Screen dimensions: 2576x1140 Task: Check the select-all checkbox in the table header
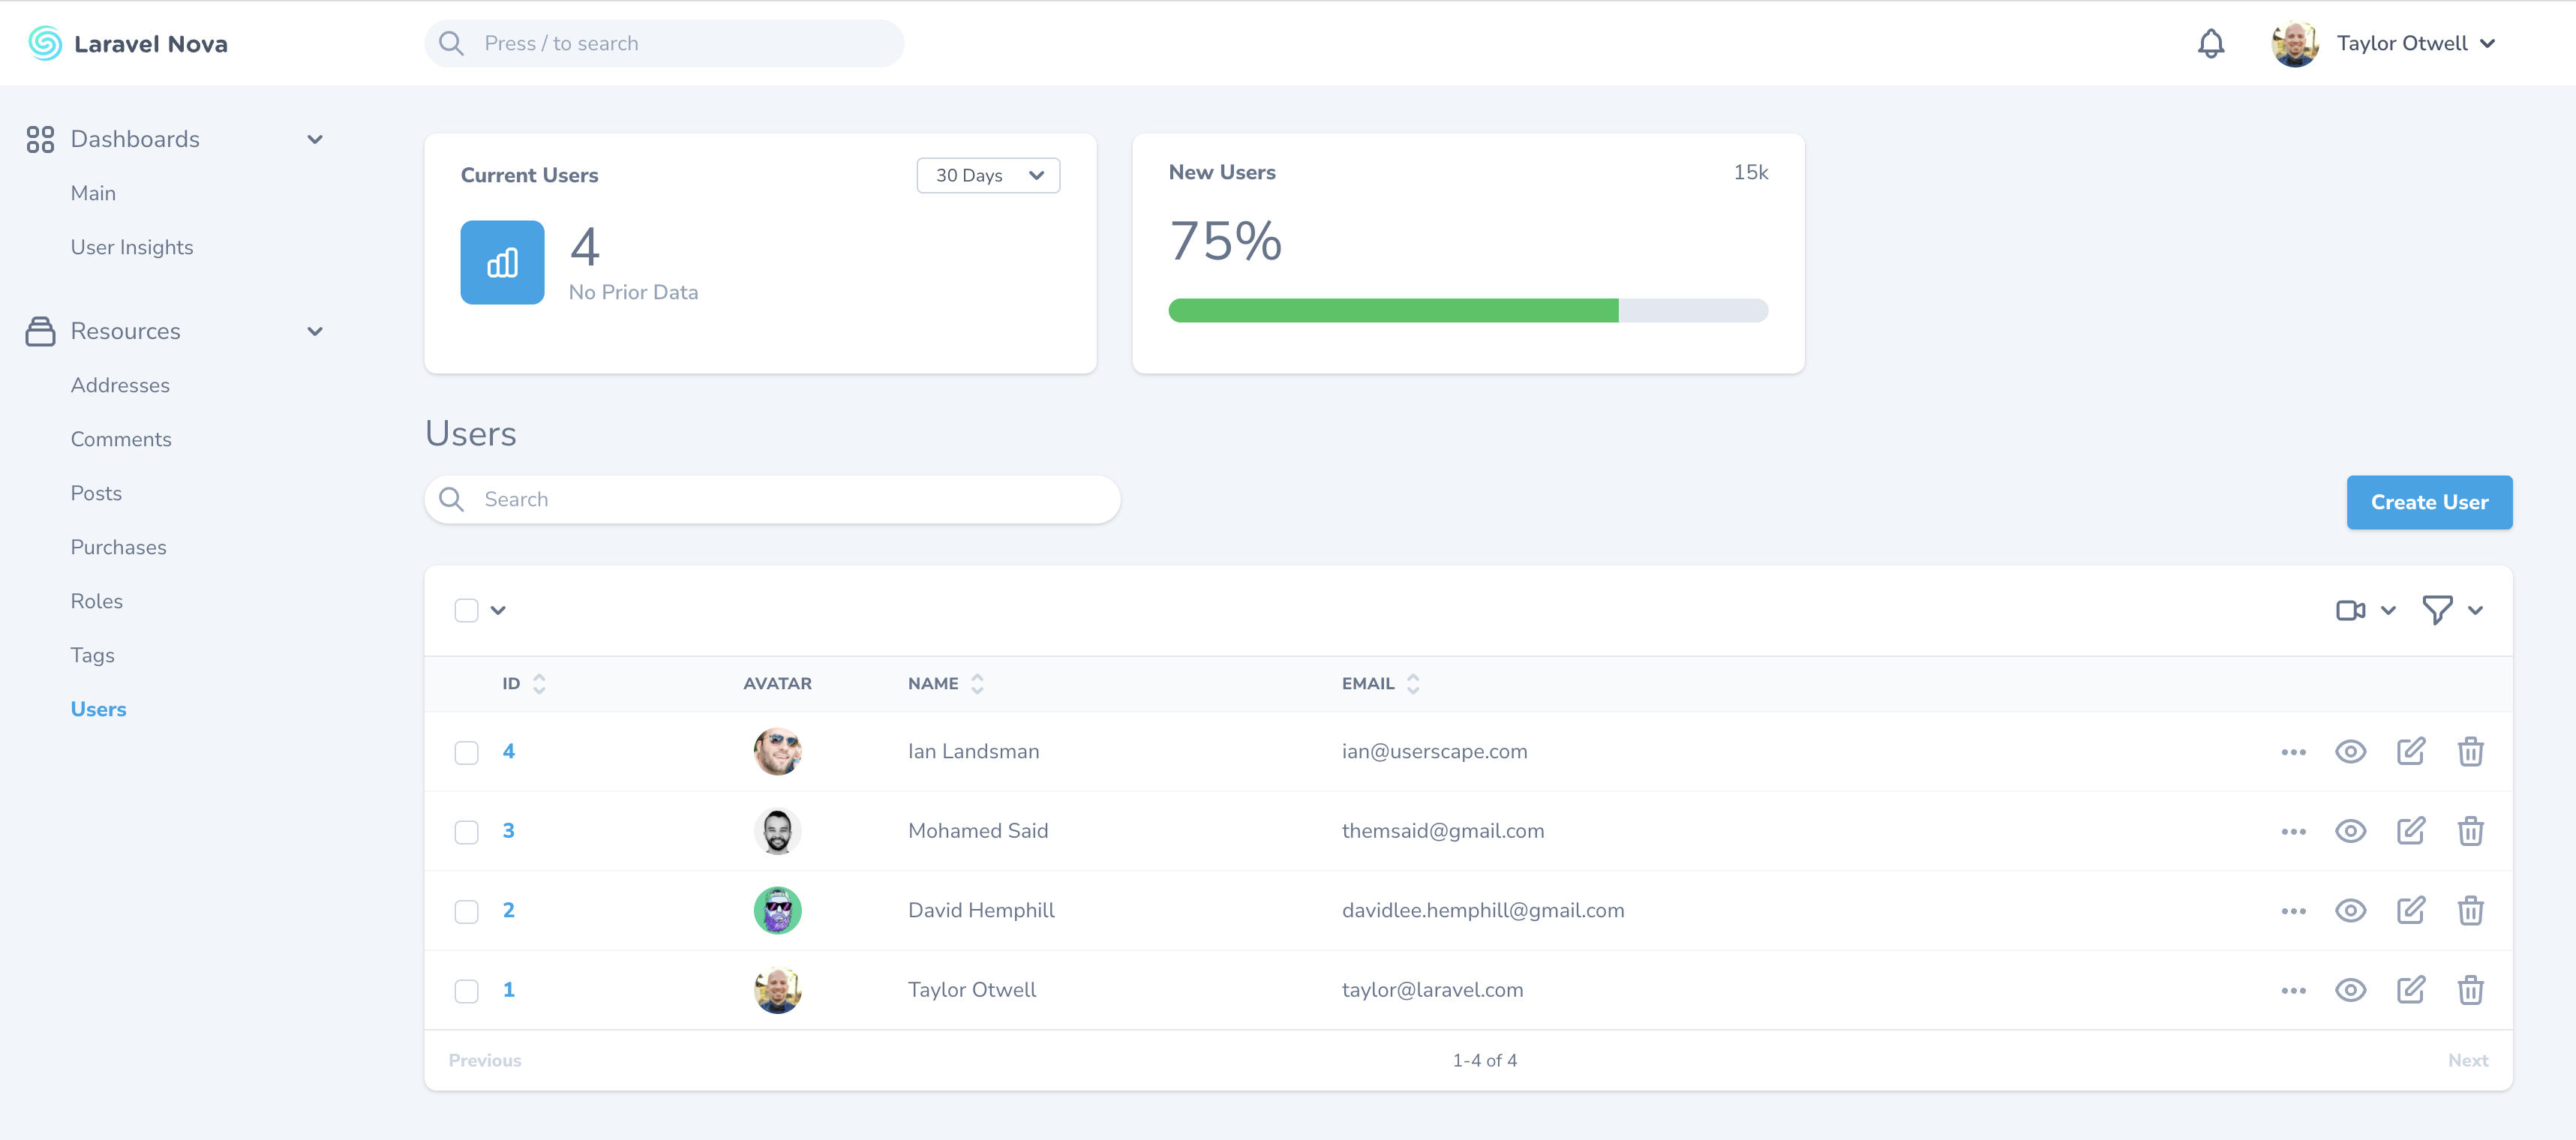click(466, 609)
